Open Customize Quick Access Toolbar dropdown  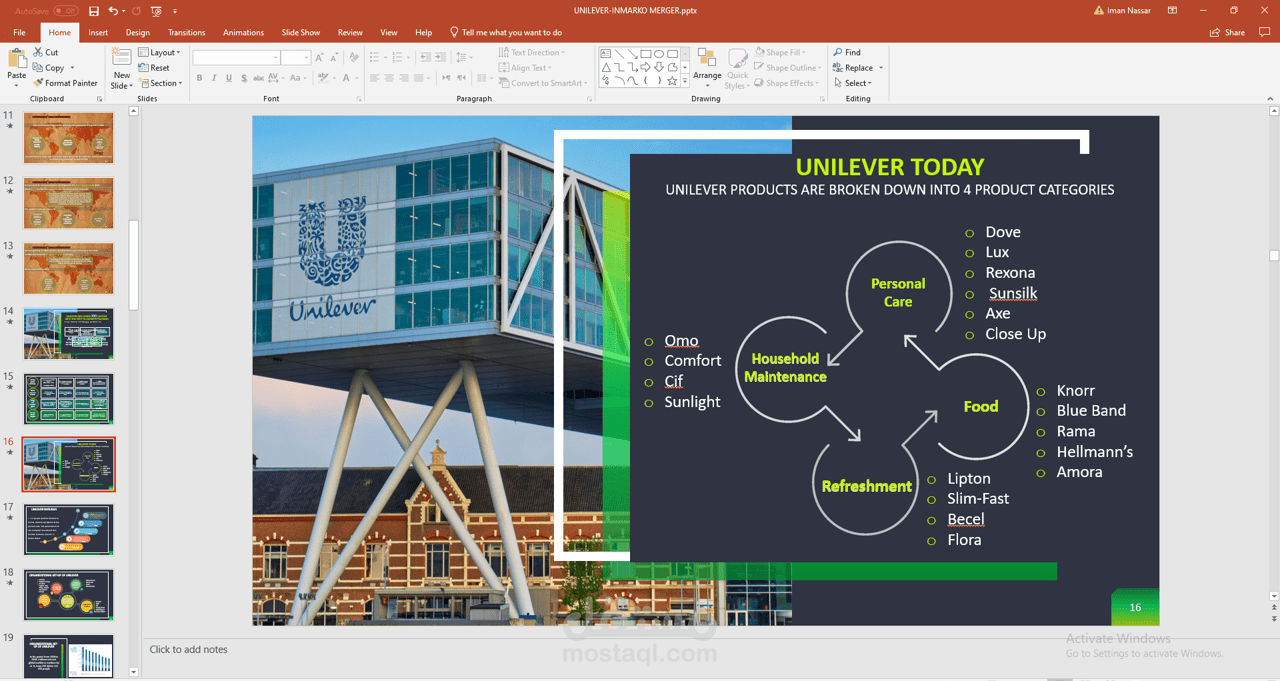tap(177, 11)
